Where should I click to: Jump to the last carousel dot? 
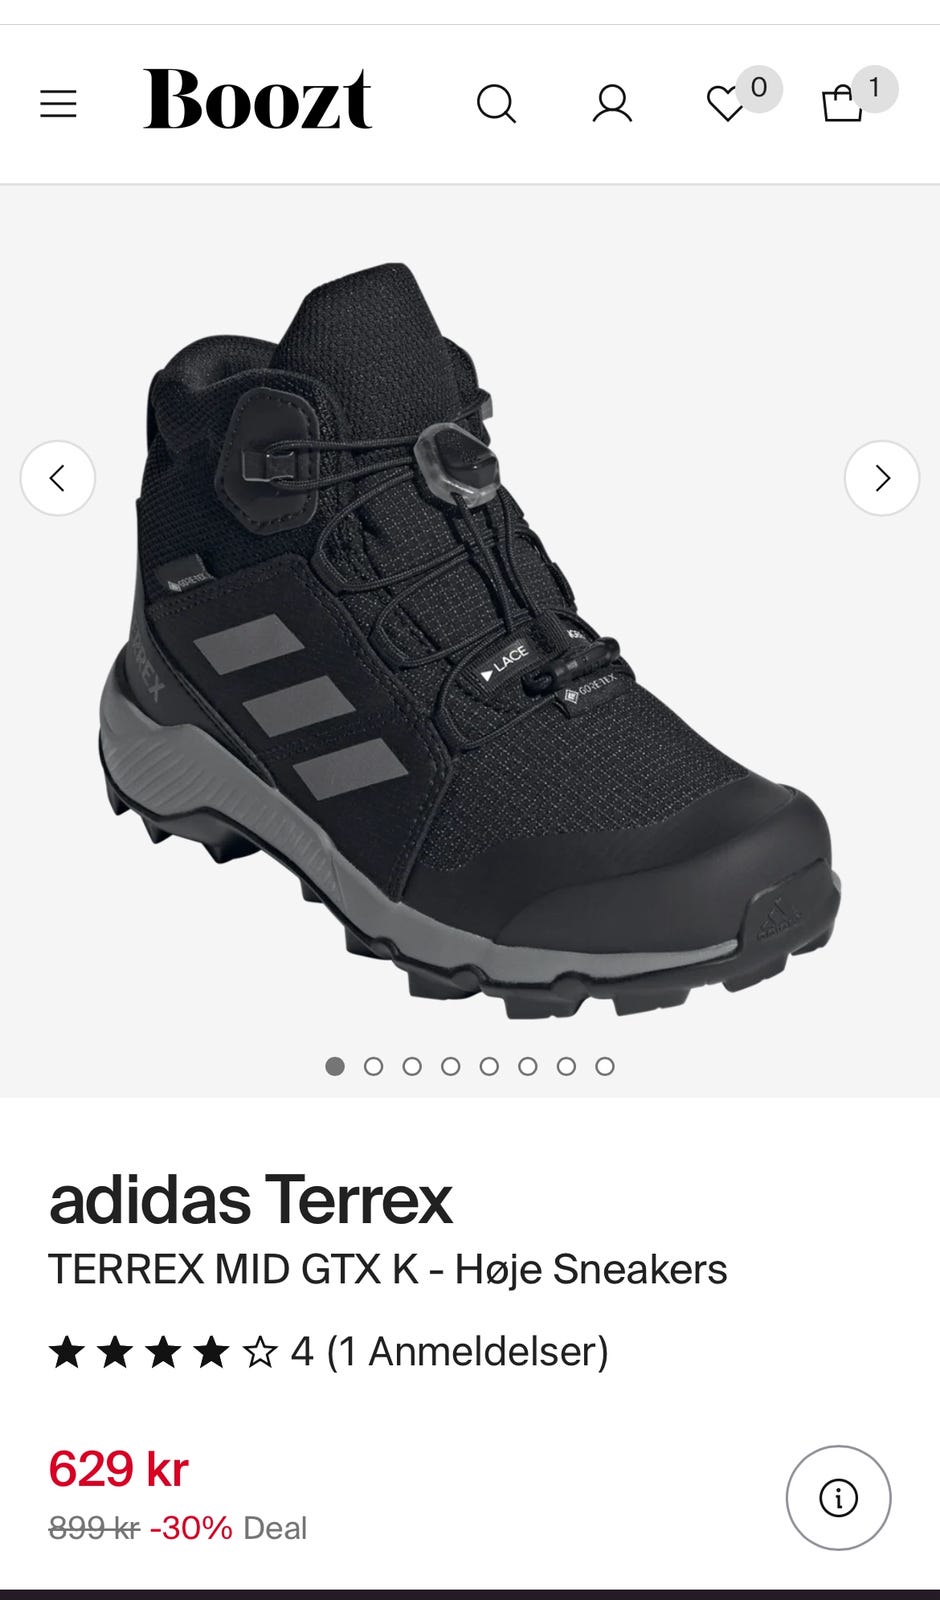(605, 1066)
